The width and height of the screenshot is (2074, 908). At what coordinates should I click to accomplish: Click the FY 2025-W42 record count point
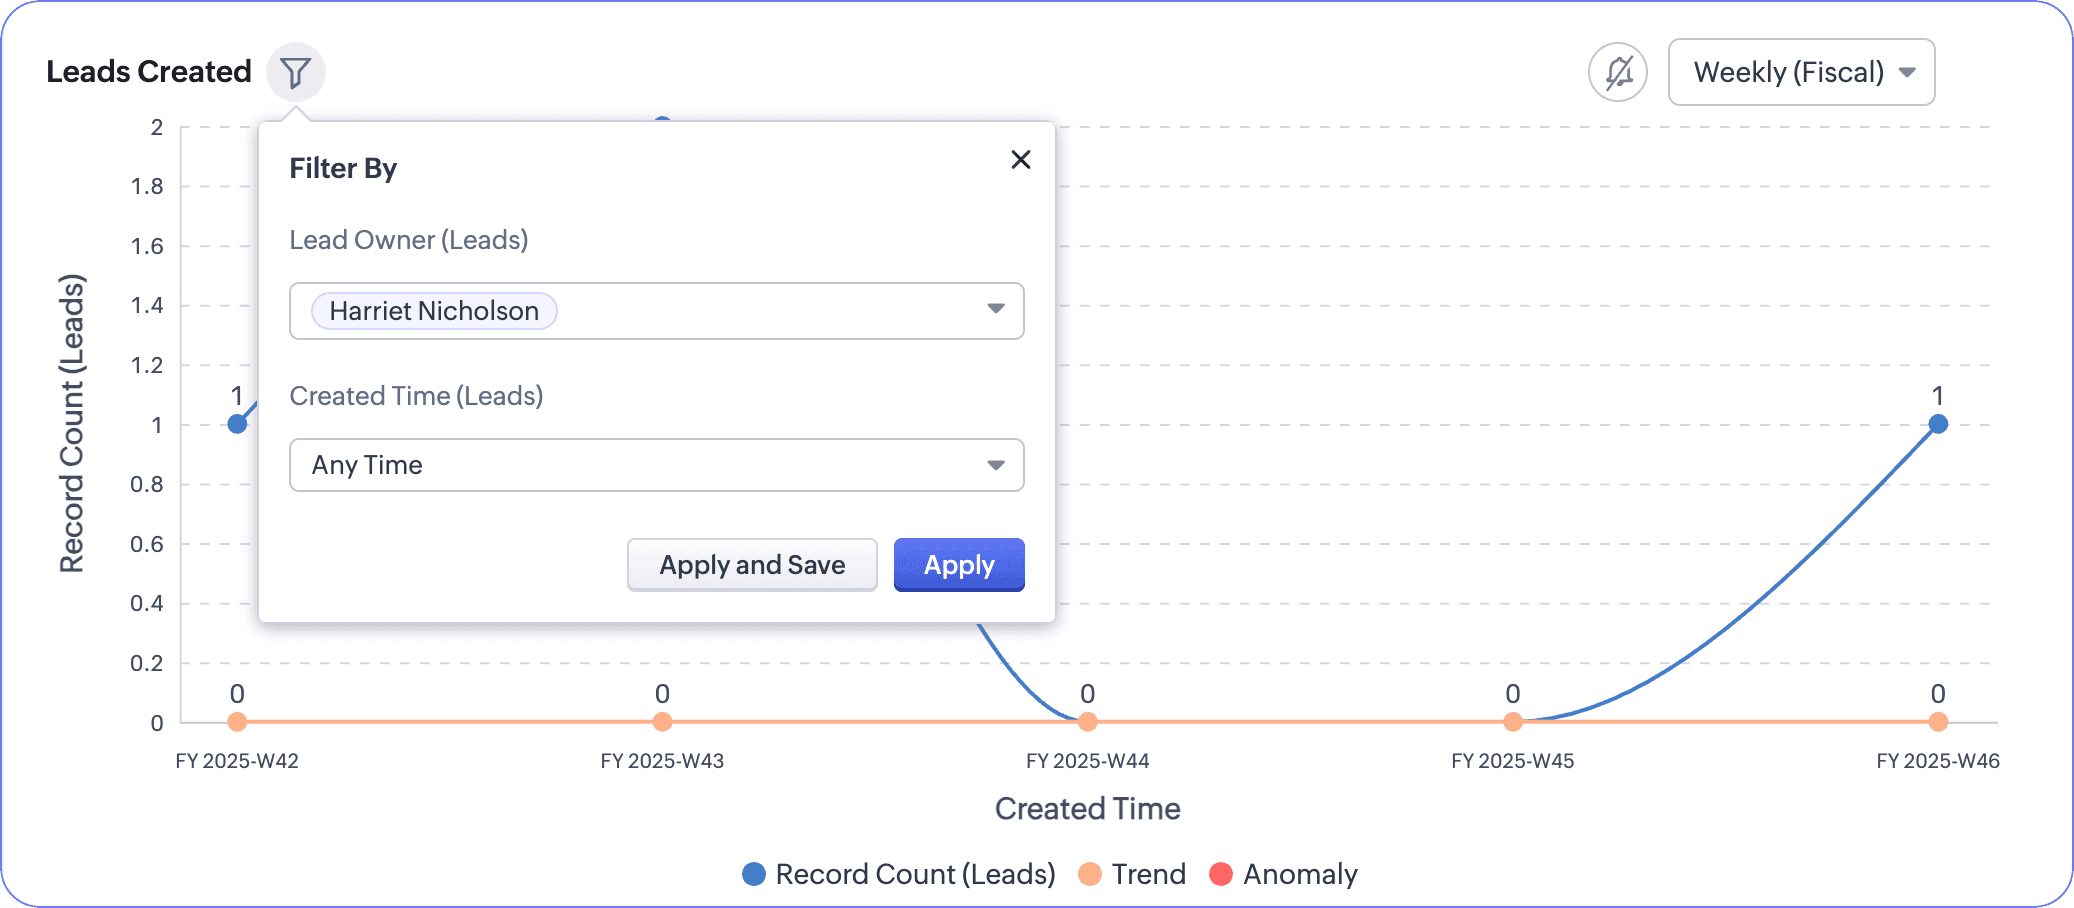[237, 424]
